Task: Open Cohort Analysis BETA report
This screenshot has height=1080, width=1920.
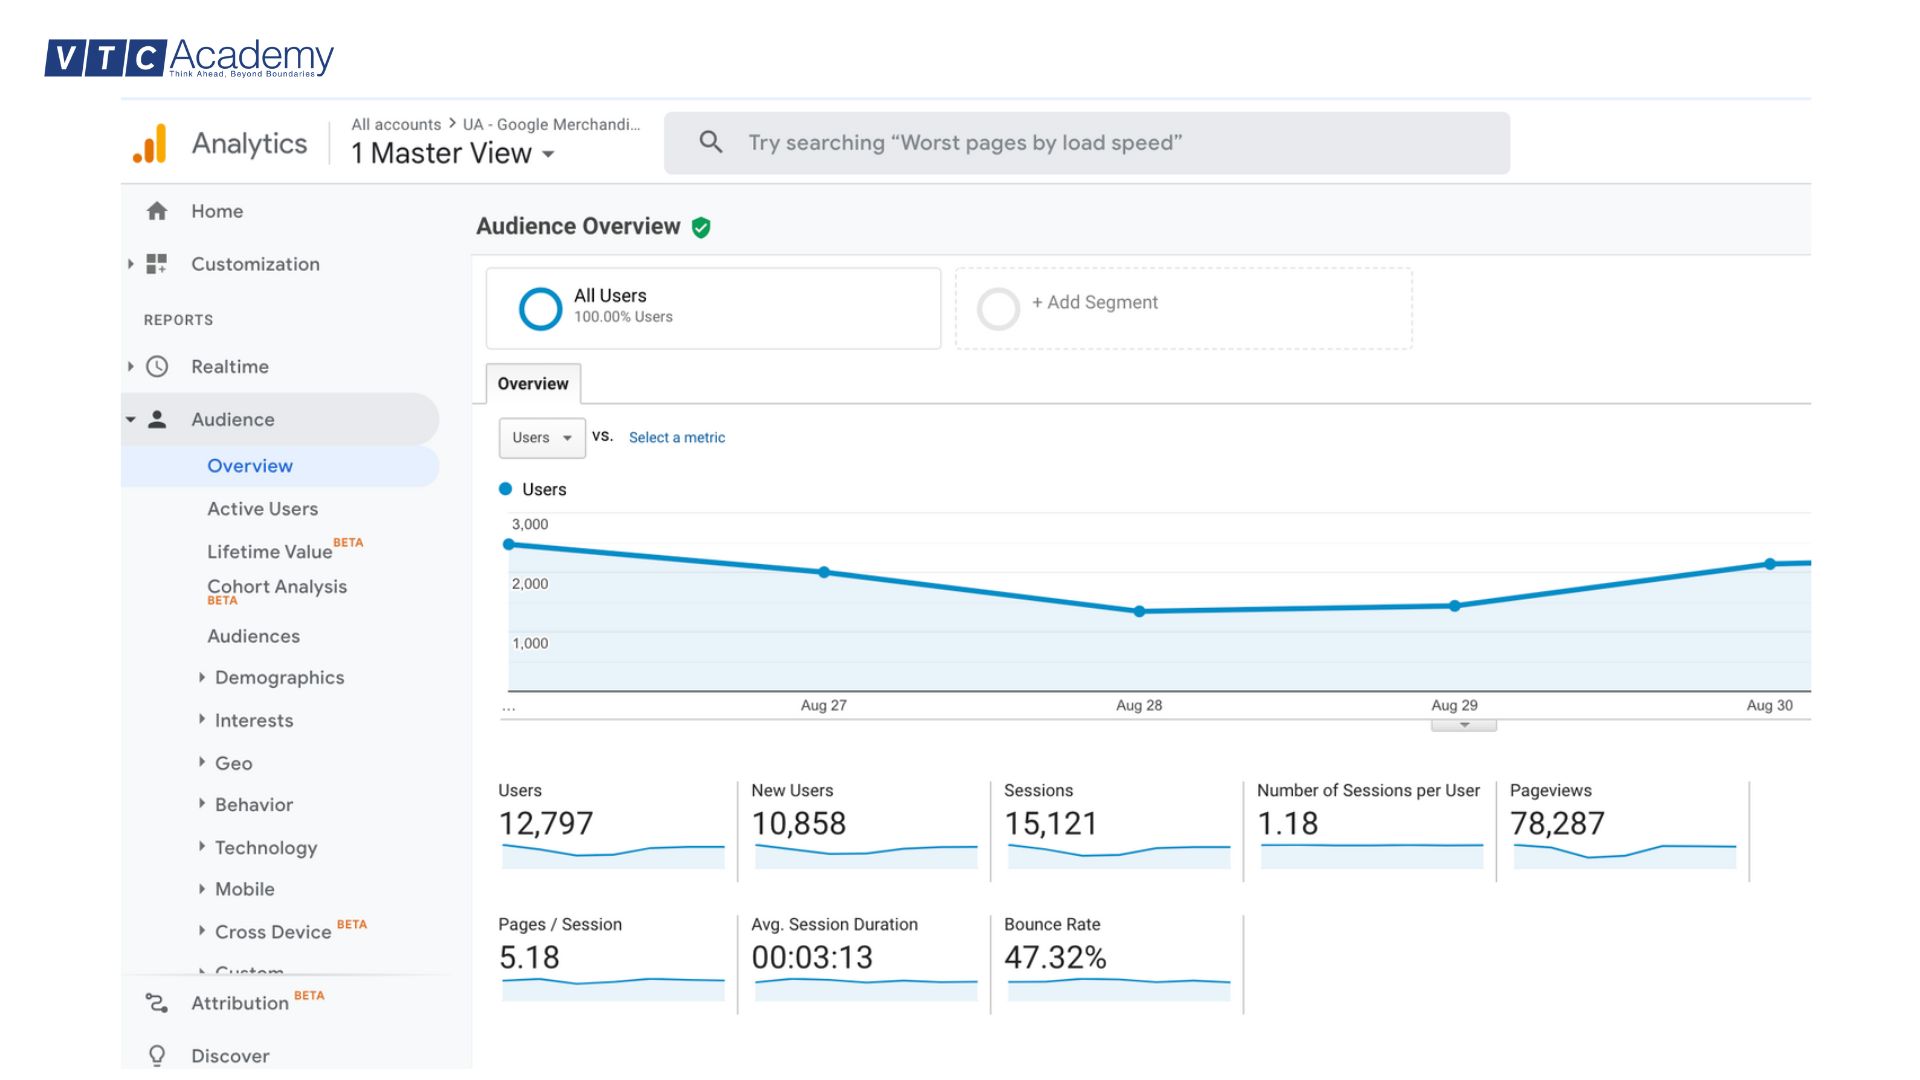Action: click(x=276, y=587)
